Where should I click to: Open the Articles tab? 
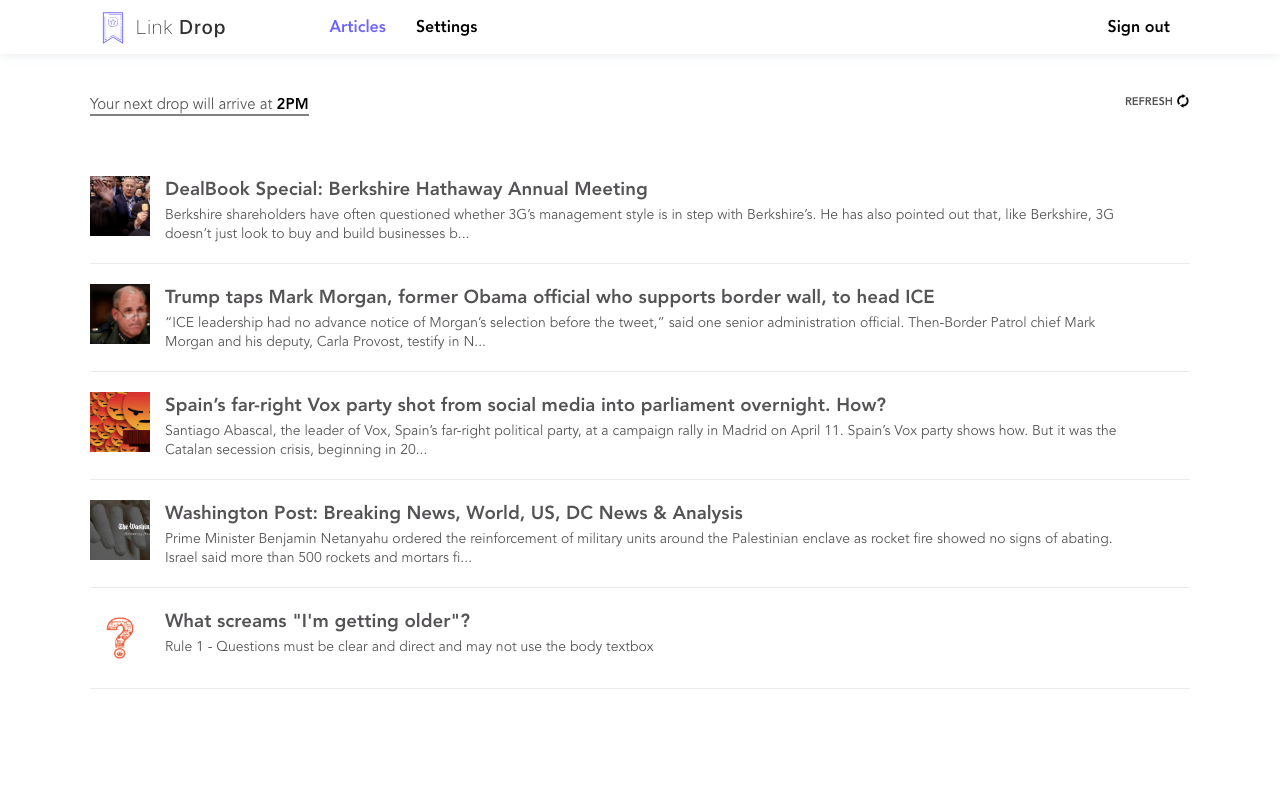pyautogui.click(x=357, y=27)
